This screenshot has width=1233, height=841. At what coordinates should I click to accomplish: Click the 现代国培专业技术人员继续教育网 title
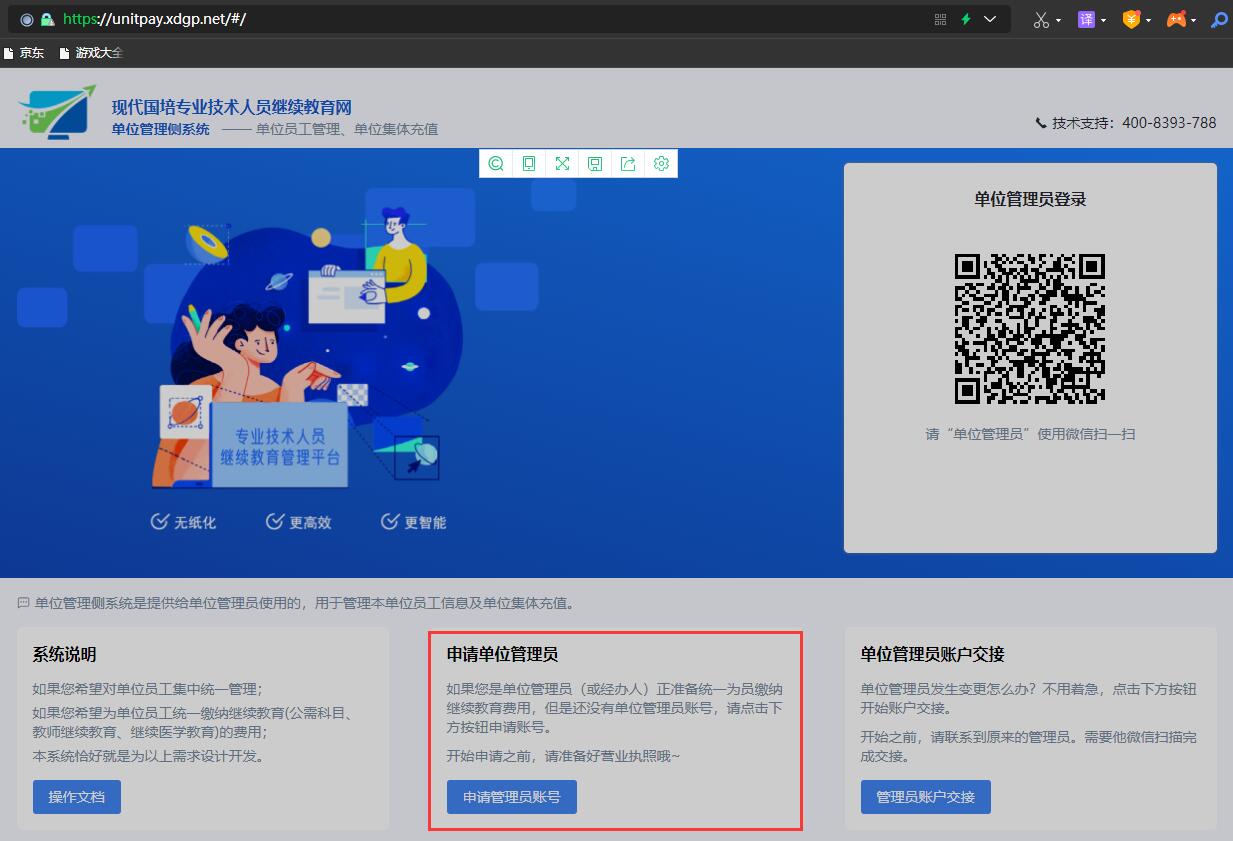coord(231,107)
